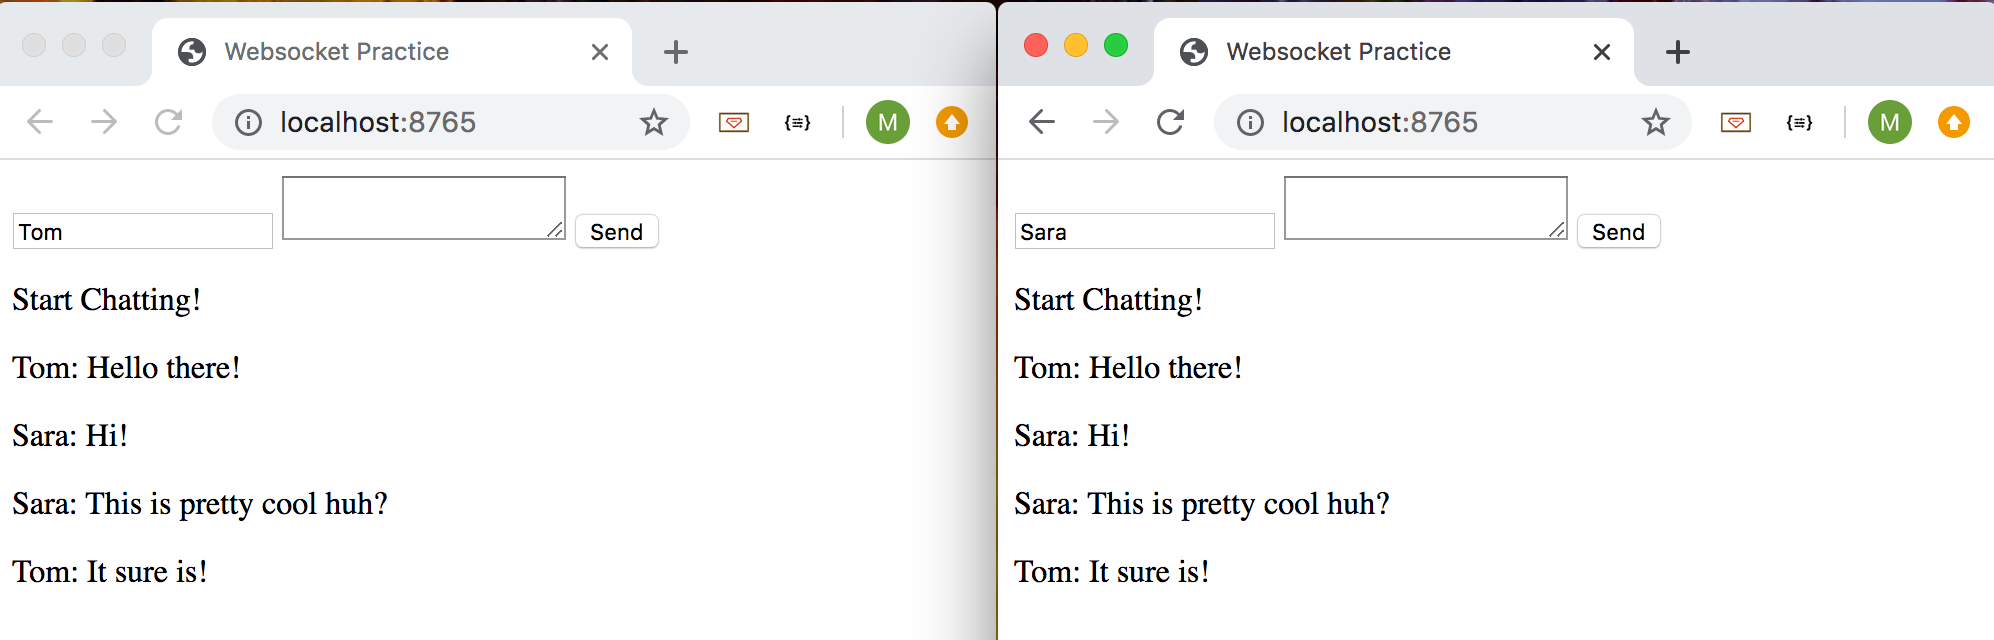1994x640 pixels.
Task: Click 'Sara: Hi!' message in right window
Action: (x=1072, y=436)
